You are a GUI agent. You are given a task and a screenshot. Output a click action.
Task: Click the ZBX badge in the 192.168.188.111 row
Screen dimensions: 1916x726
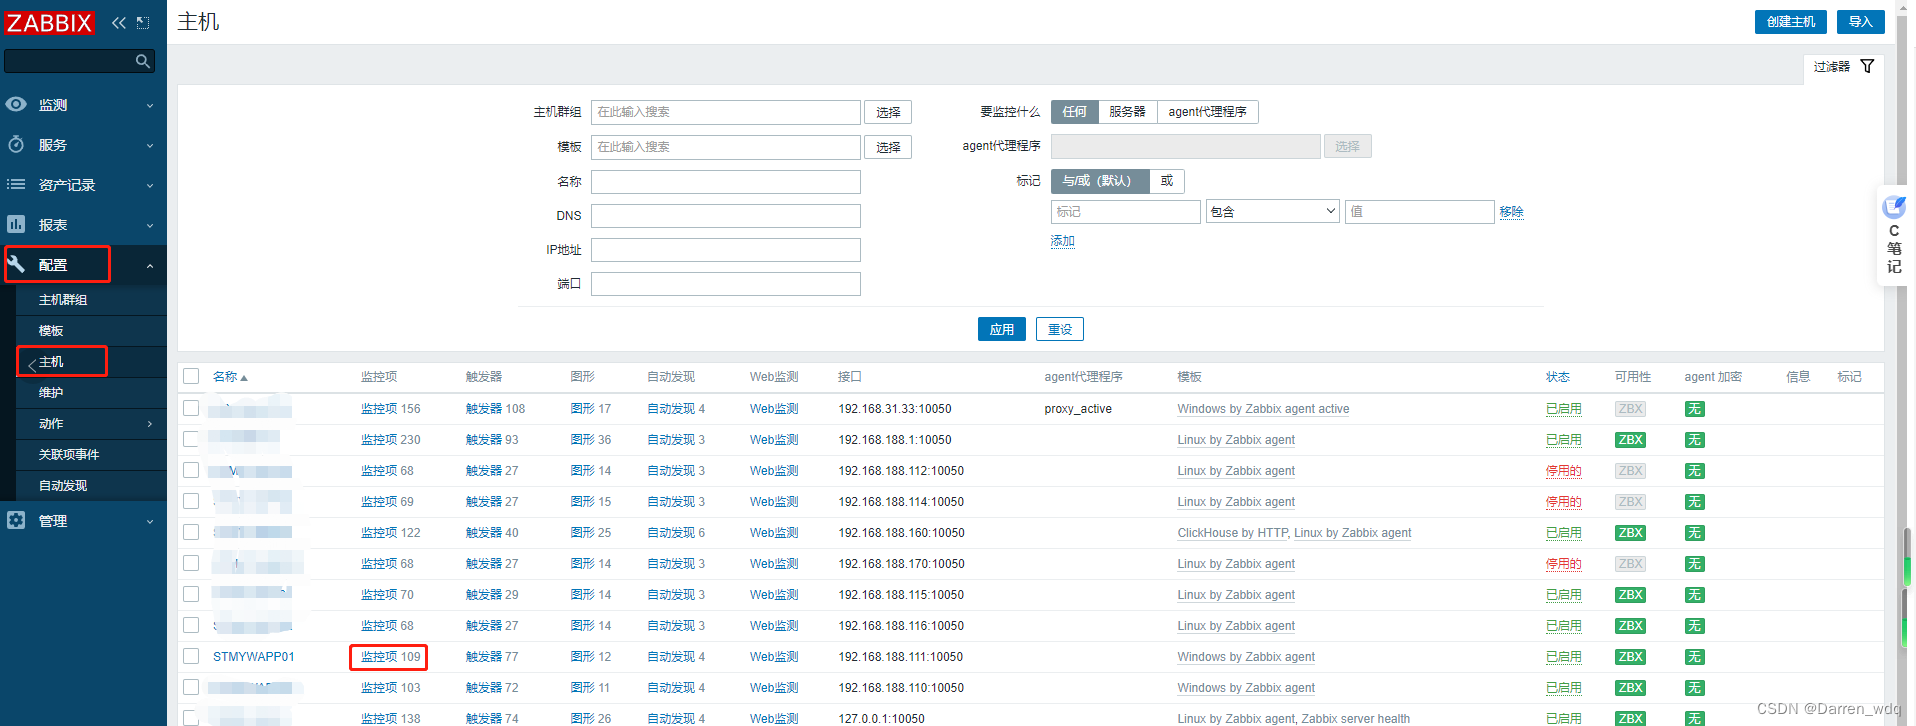[x=1631, y=657]
